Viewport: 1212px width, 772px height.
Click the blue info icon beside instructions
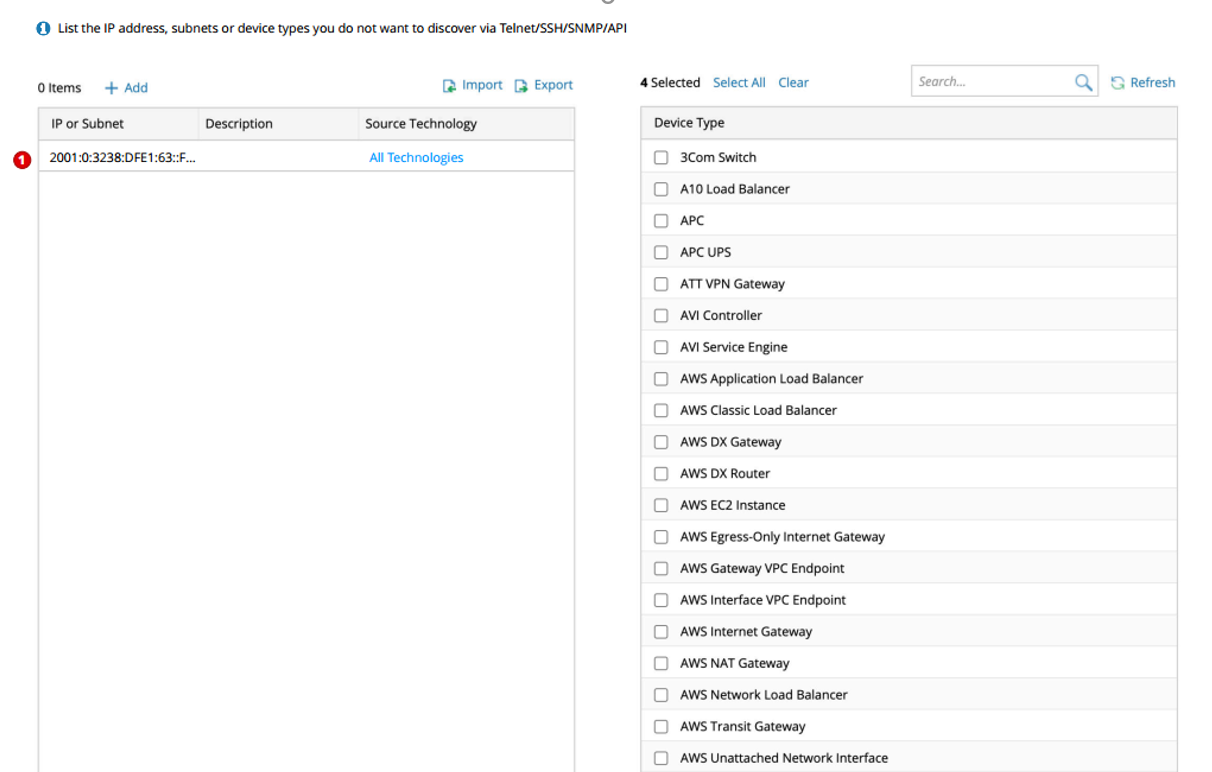point(44,29)
